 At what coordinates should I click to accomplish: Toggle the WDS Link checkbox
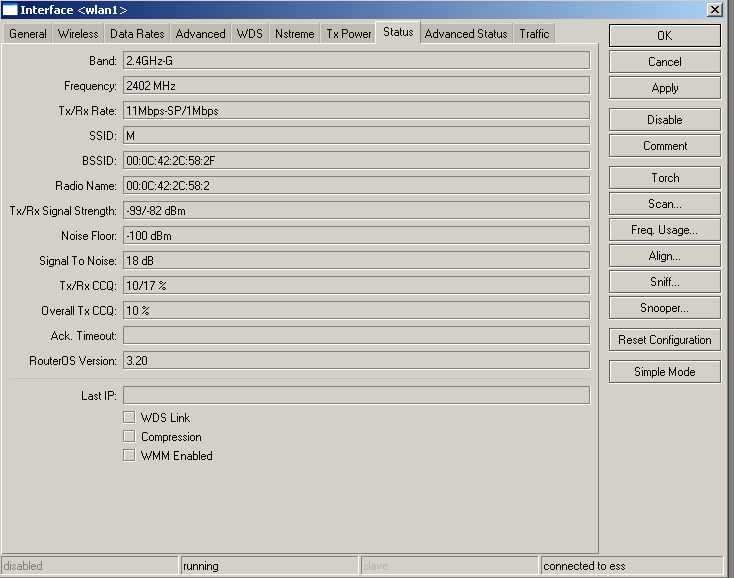point(129,417)
